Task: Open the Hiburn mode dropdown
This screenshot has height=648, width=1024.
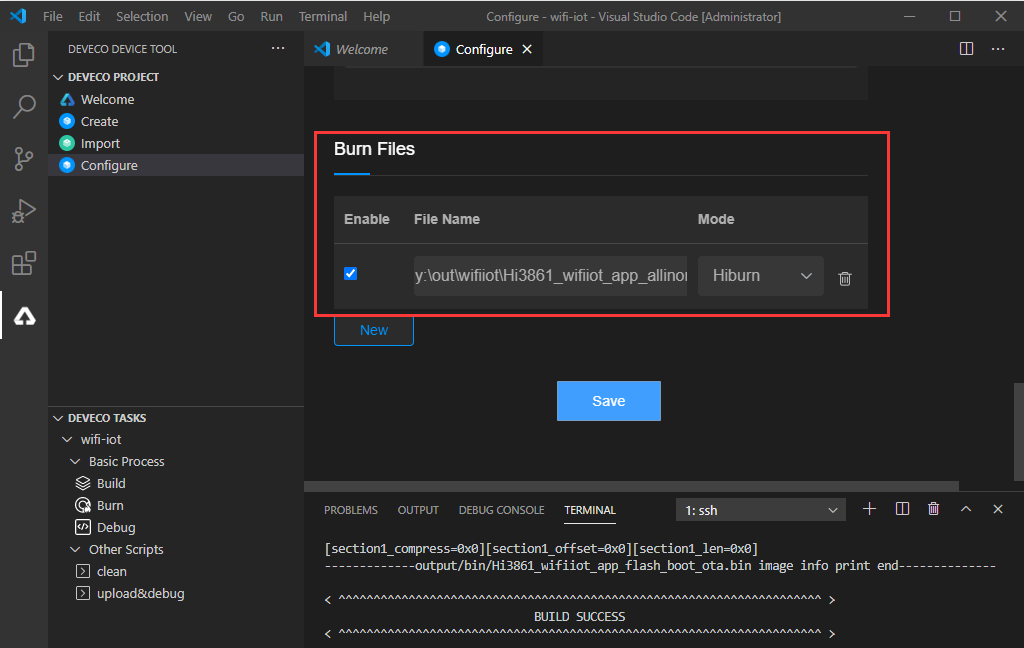Action: click(x=760, y=276)
